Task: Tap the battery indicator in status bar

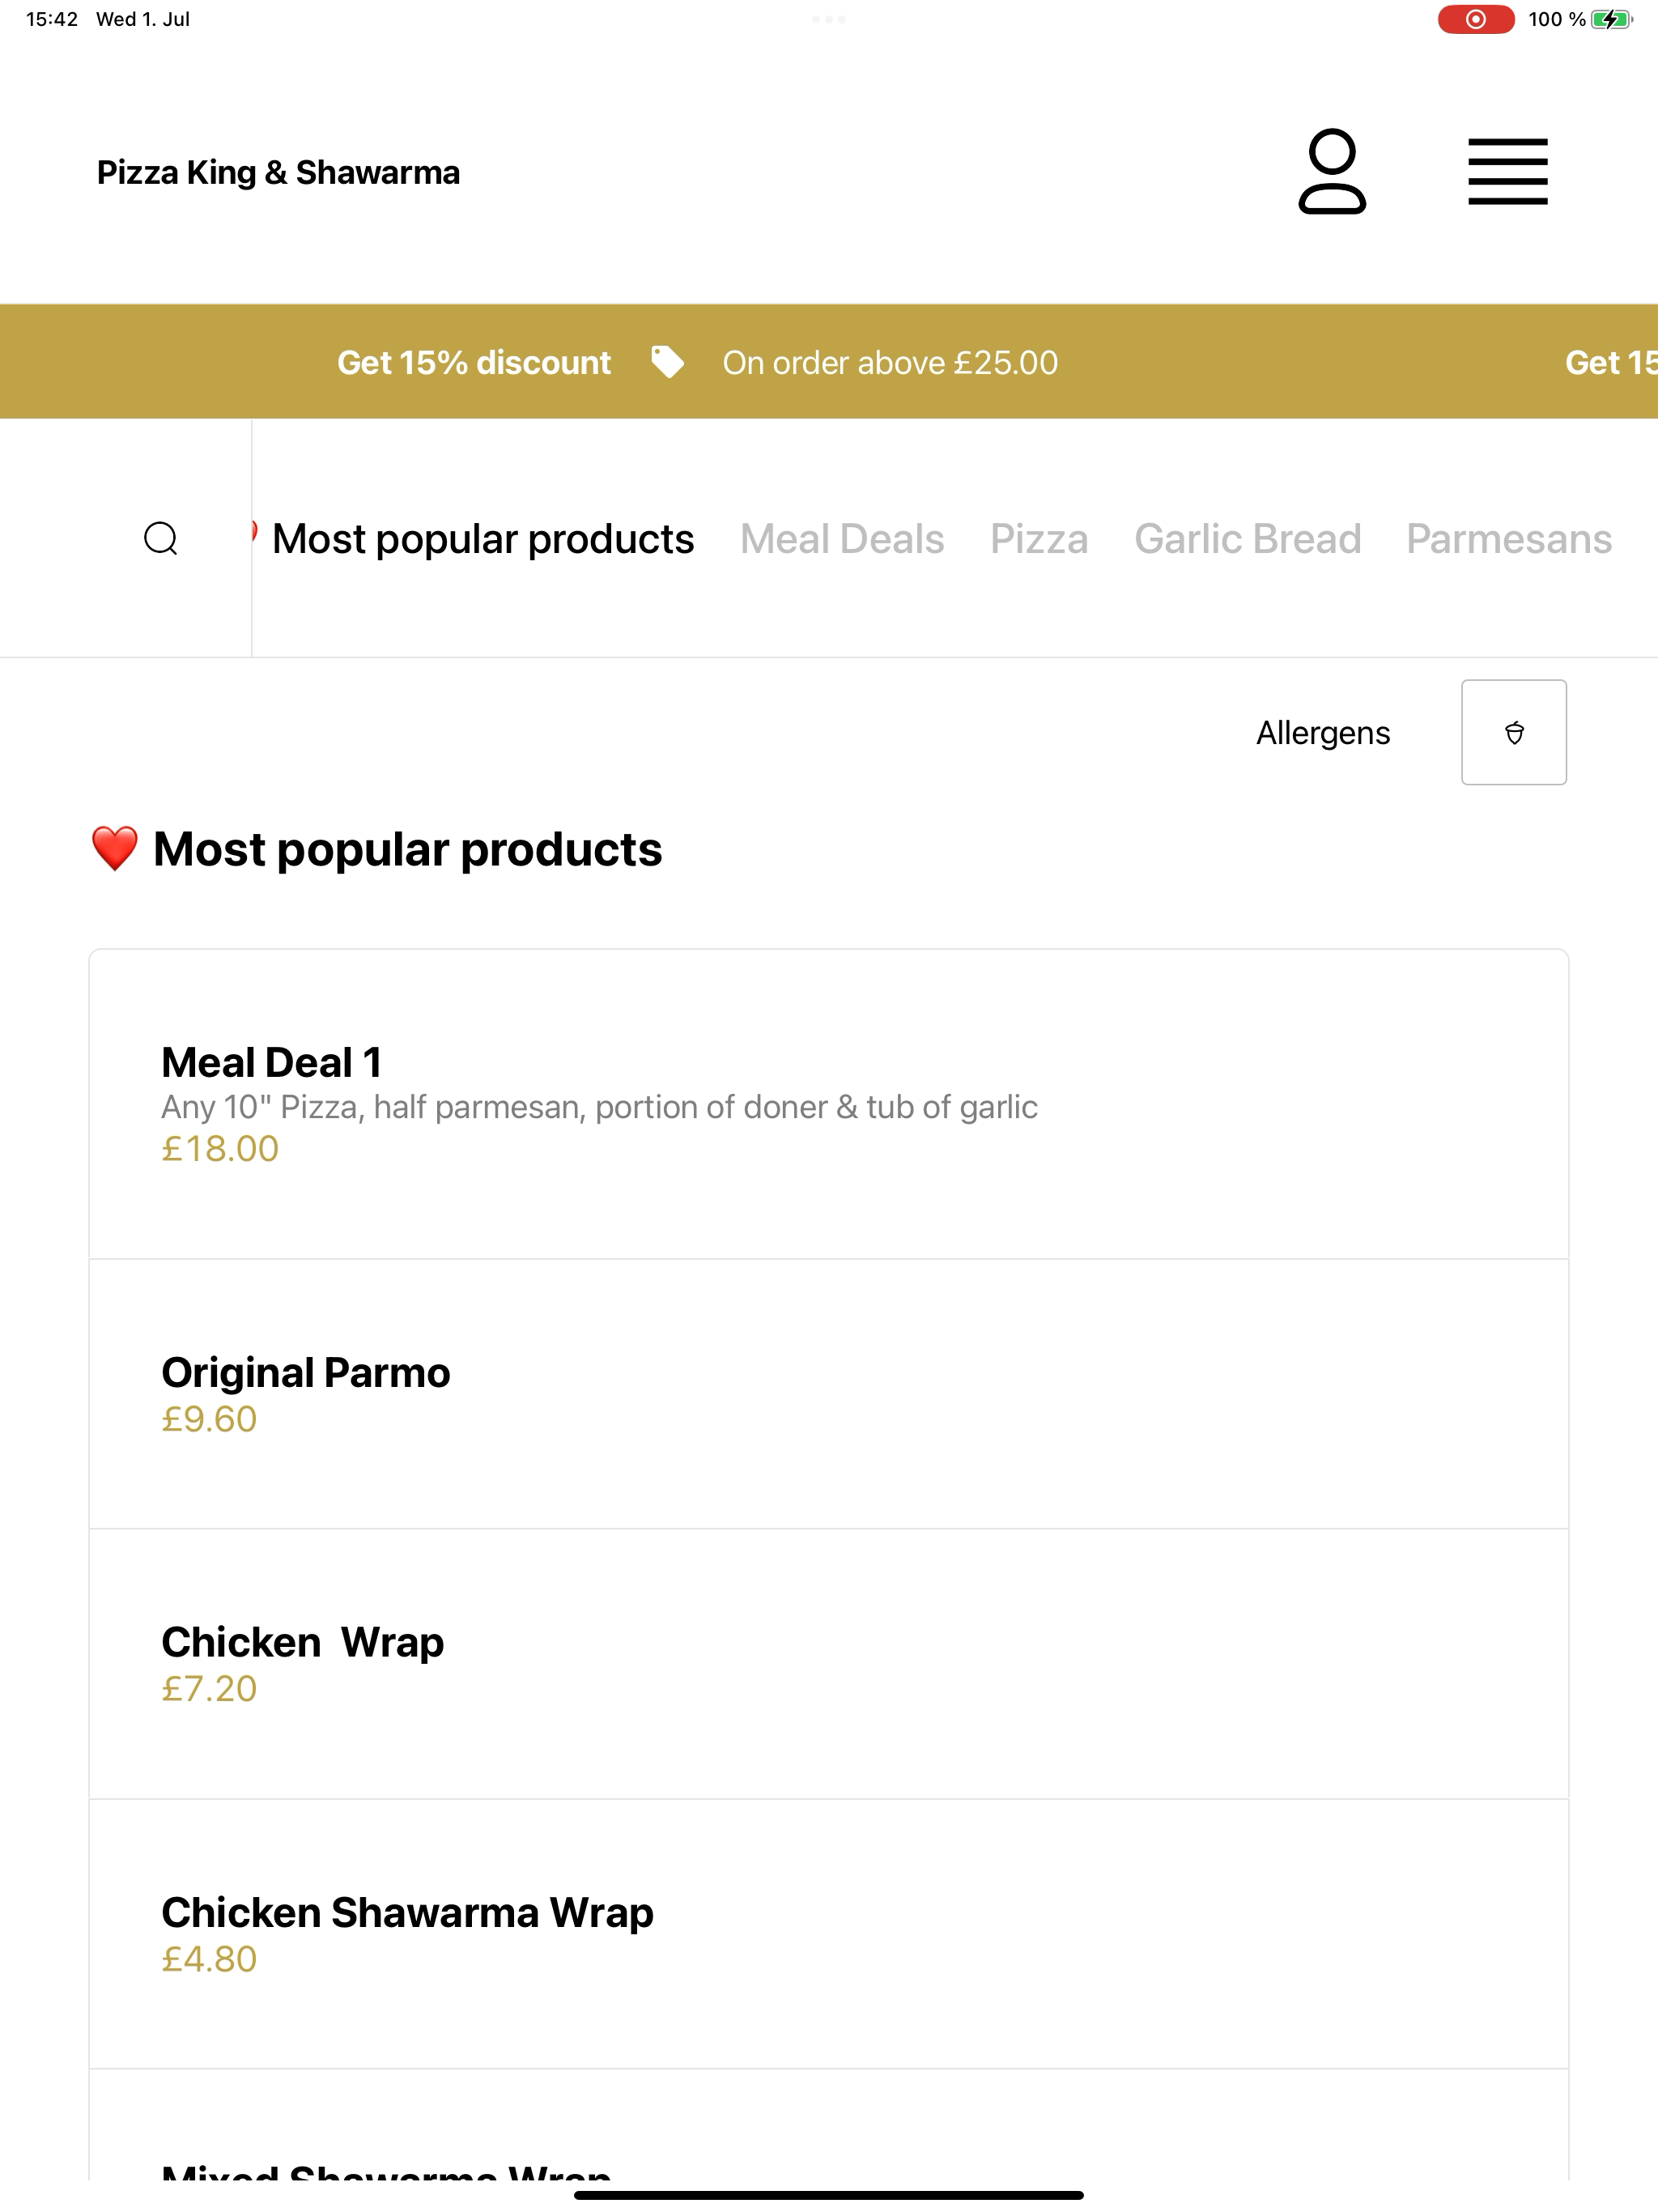Action: [x=1611, y=19]
